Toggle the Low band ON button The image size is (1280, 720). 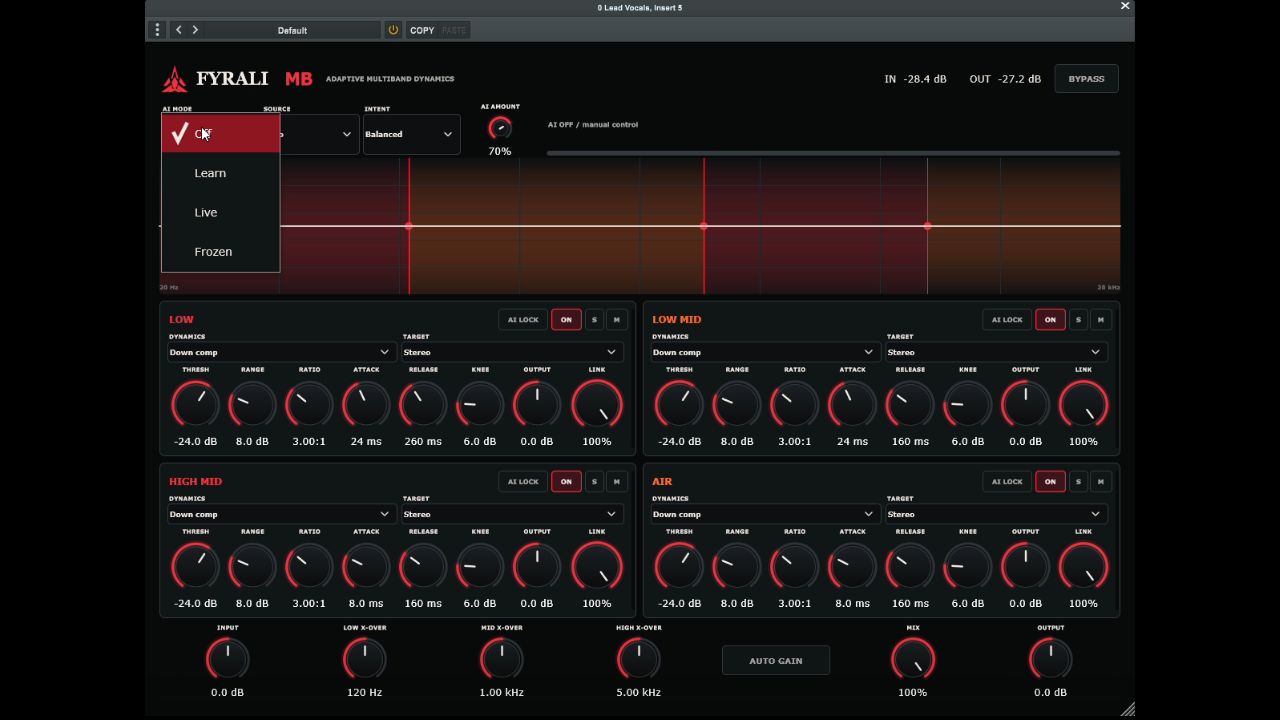[x=566, y=320]
